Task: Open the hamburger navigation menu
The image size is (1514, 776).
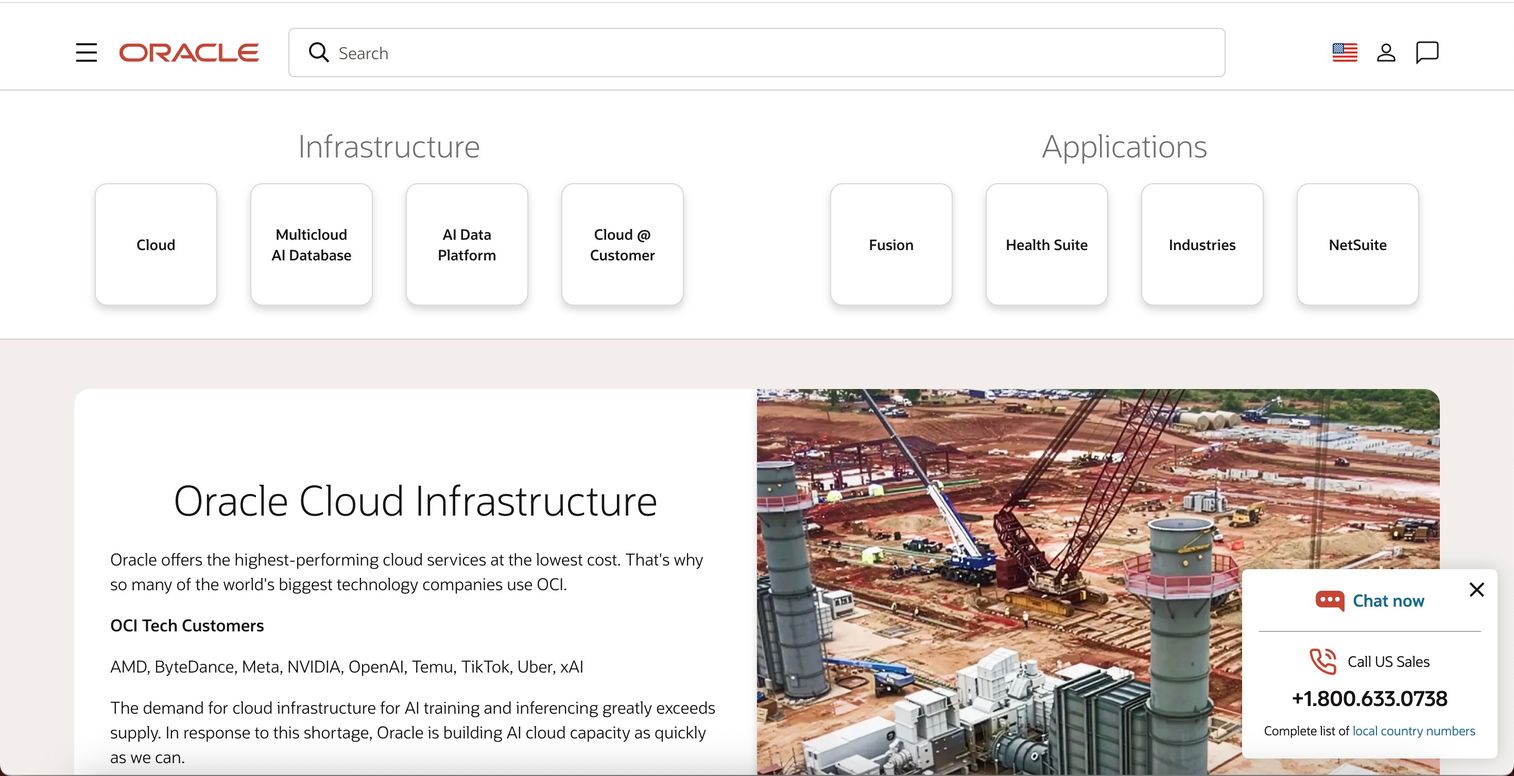Action: pyautogui.click(x=87, y=53)
